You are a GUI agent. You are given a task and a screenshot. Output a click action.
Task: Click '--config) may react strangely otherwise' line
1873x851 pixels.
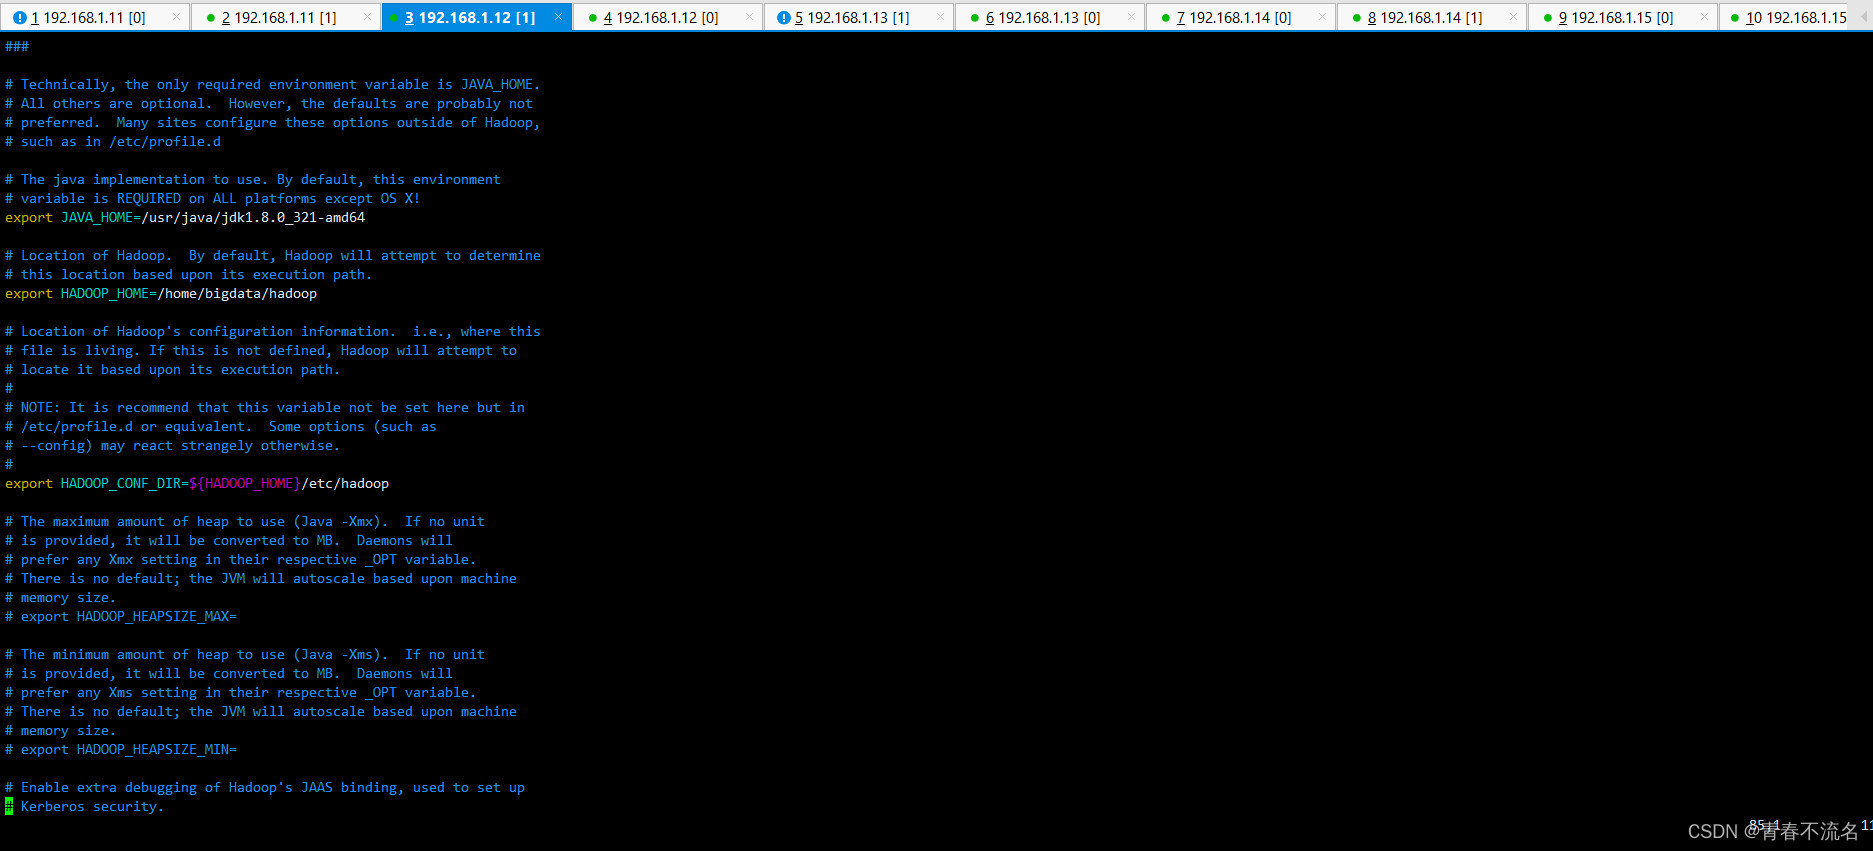173,445
